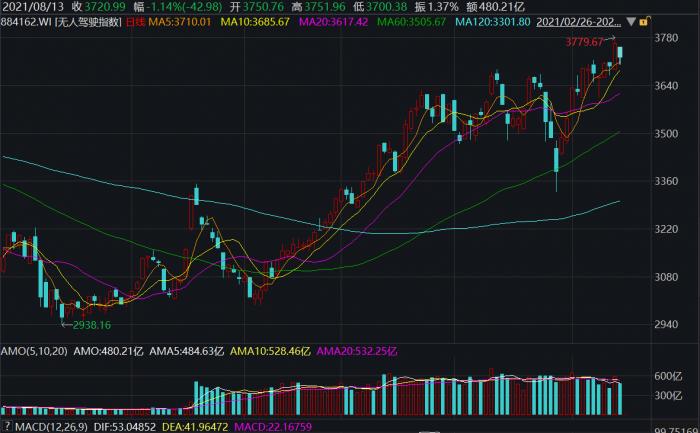Click the yellow unlock padlock icon

[x=644, y=21]
